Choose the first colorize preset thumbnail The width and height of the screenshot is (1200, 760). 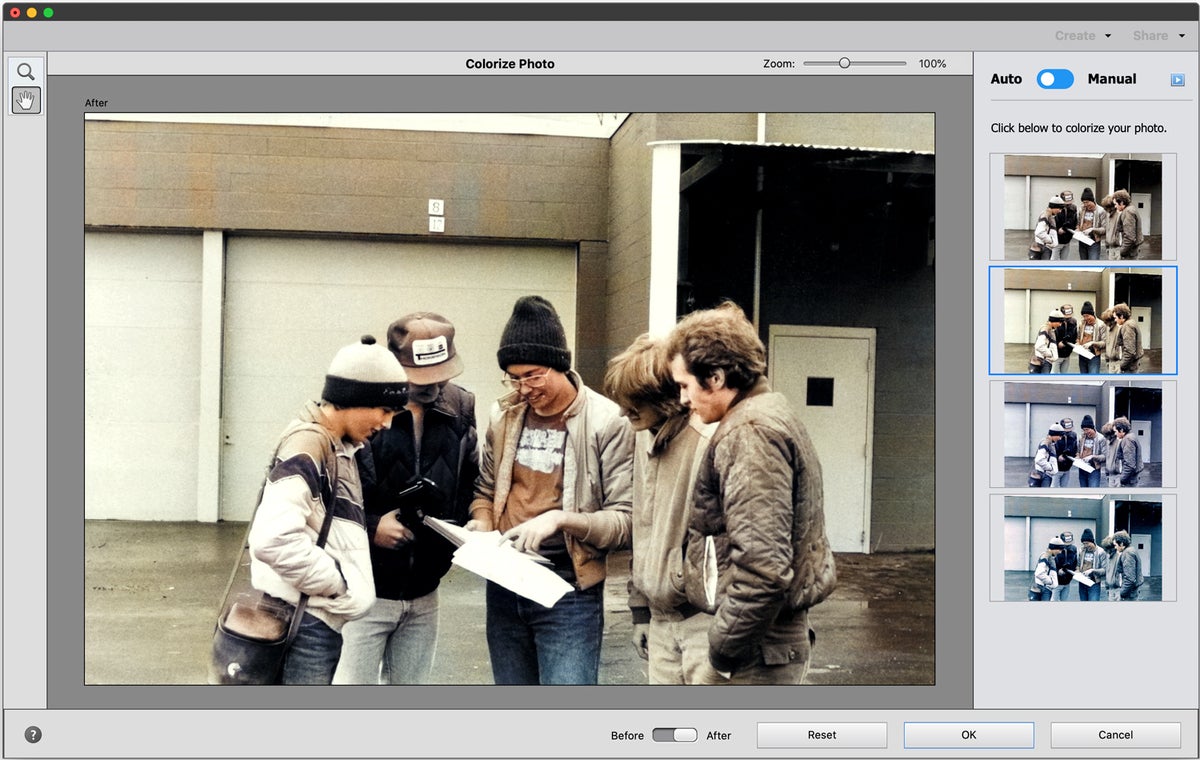(x=1083, y=207)
